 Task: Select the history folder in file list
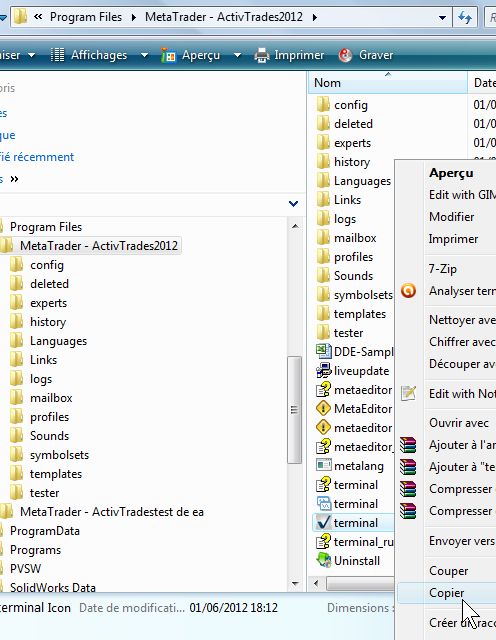tap(352, 162)
